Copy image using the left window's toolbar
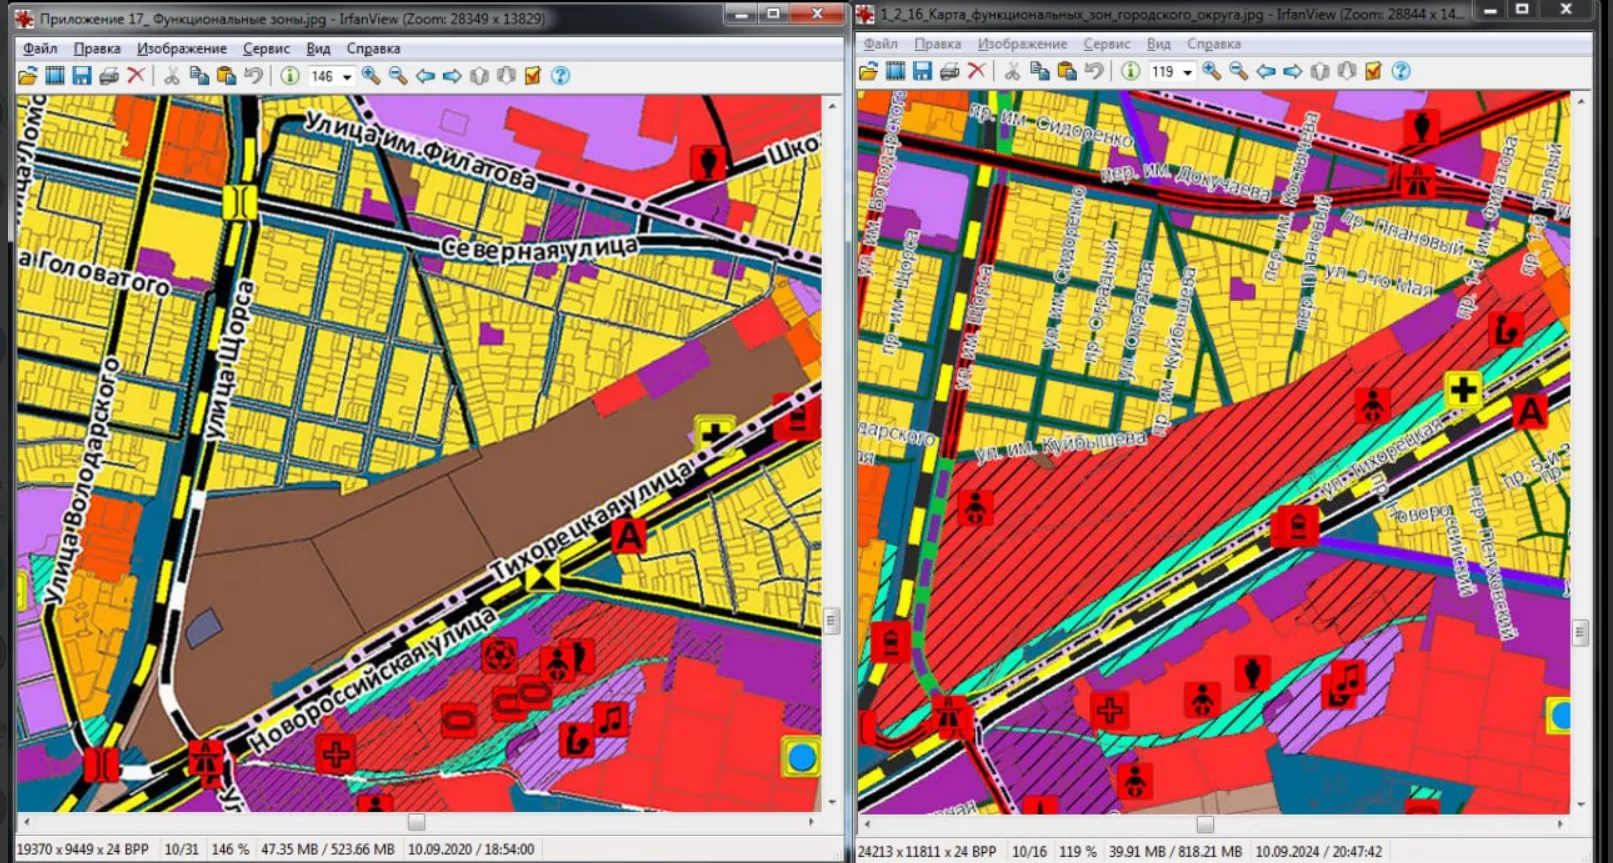1613x863 pixels. (199, 76)
